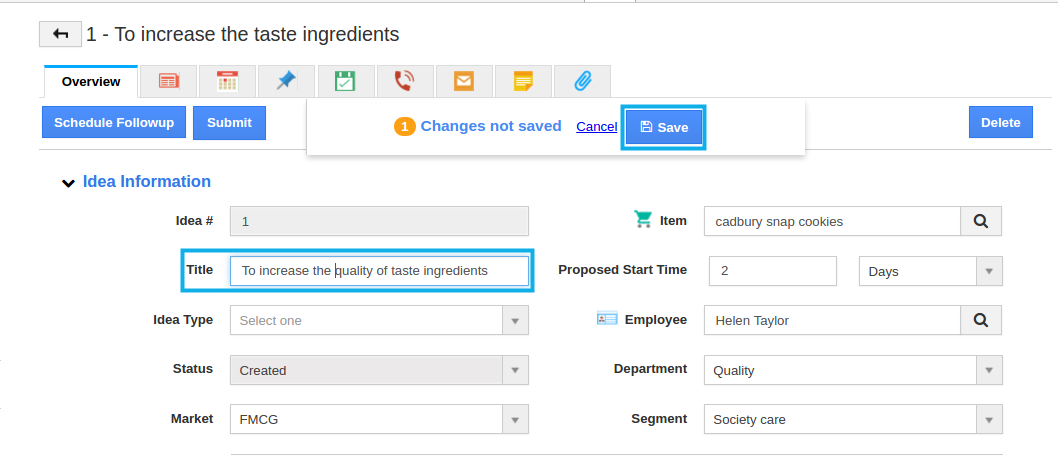The height and width of the screenshot is (455, 1058).
Task: Search Employee using magnifier button
Action: (x=981, y=320)
